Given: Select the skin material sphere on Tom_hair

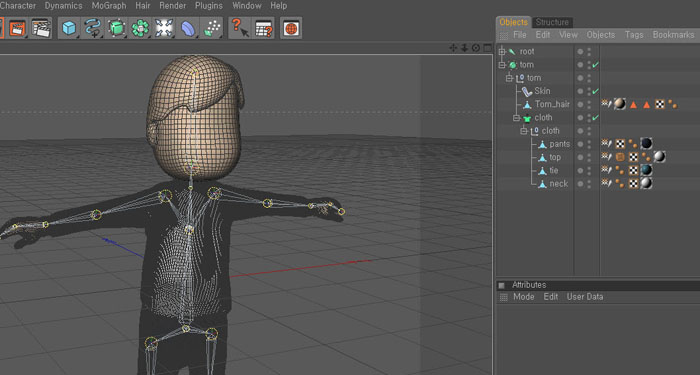Looking at the screenshot, I should point(619,104).
